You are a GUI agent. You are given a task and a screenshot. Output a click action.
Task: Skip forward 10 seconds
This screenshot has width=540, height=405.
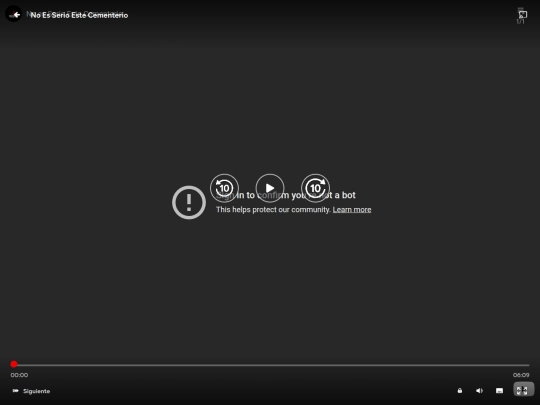315,188
